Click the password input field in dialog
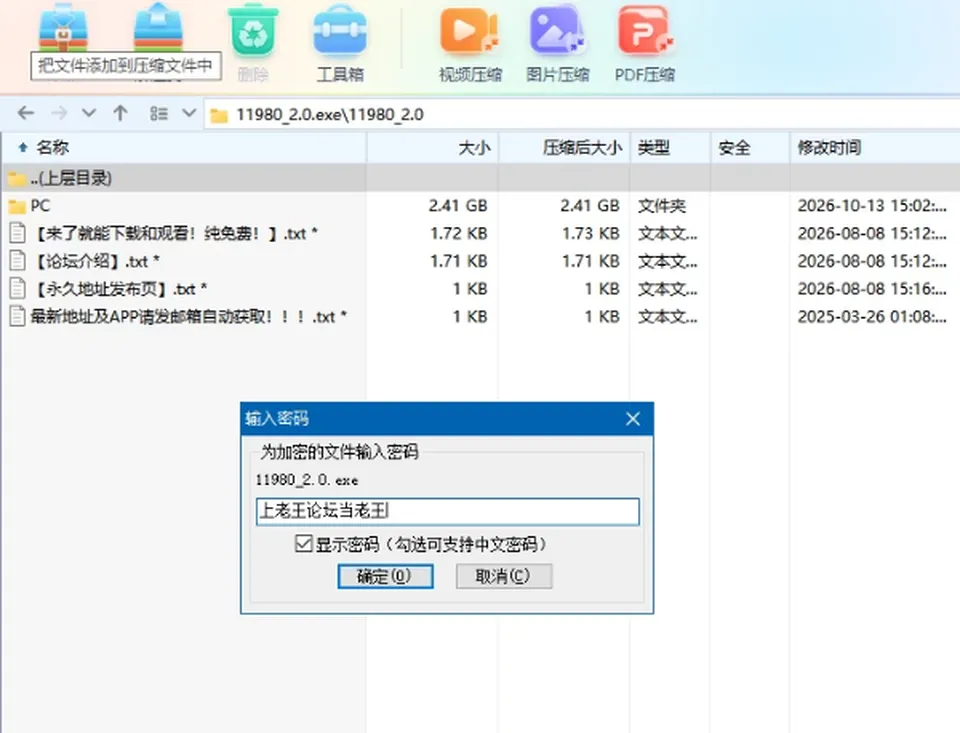The height and width of the screenshot is (733, 960). pyautogui.click(x=448, y=511)
